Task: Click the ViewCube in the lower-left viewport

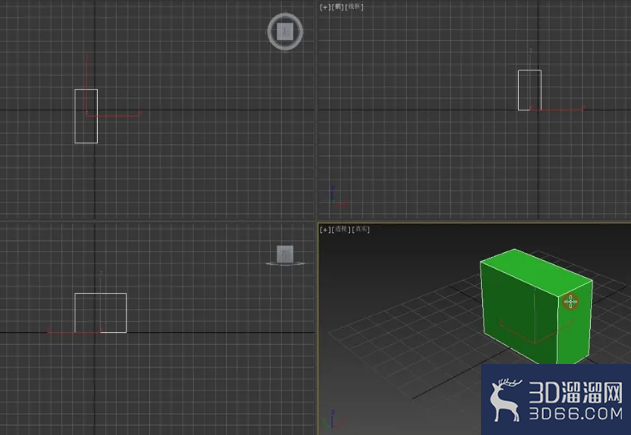Action: (x=285, y=255)
